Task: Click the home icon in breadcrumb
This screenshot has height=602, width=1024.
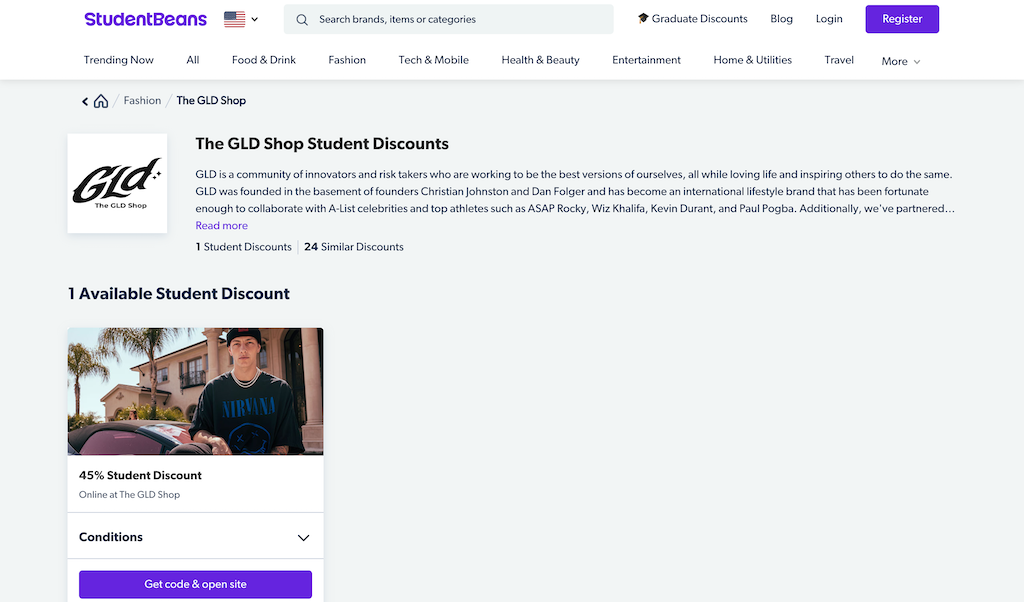Action: click(101, 101)
